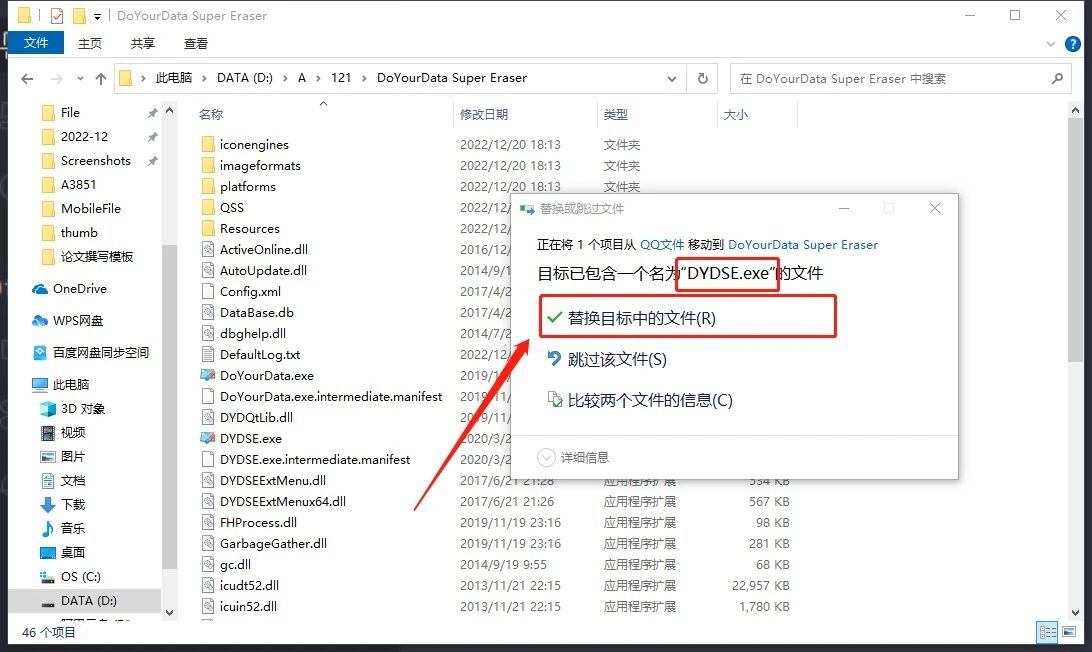The image size is (1092, 652).
Task: Open 桌面 in the navigation pane
Action: pos(72,552)
